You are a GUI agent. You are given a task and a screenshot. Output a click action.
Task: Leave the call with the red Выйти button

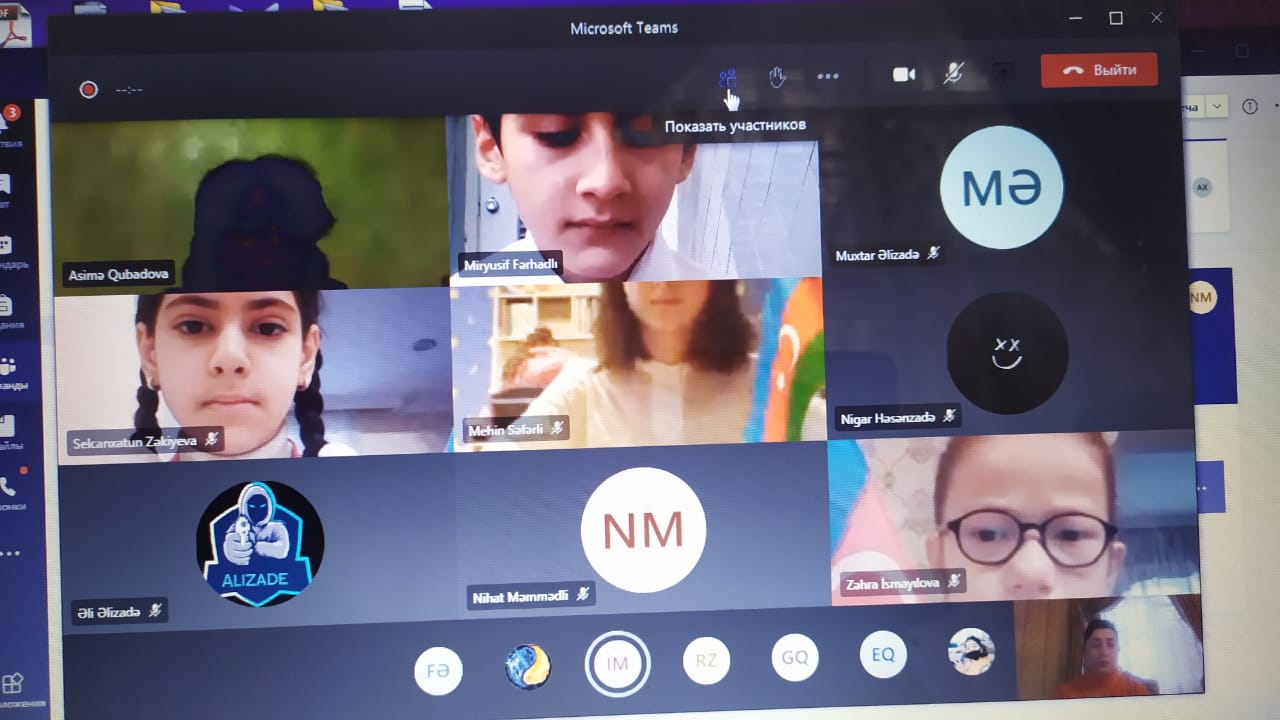pyautogui.click(x=1099, y=70)
